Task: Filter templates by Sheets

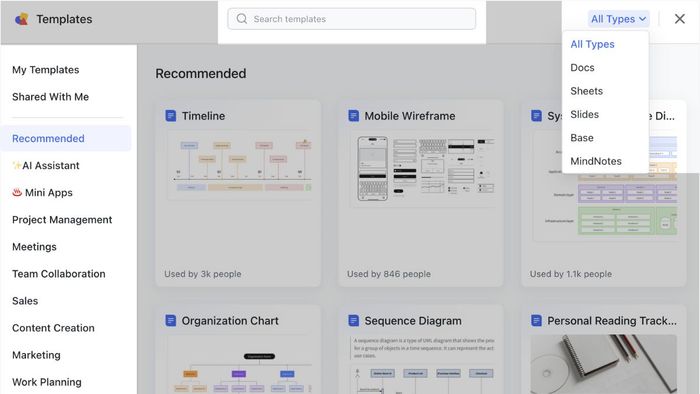Action: pos(587,91)
